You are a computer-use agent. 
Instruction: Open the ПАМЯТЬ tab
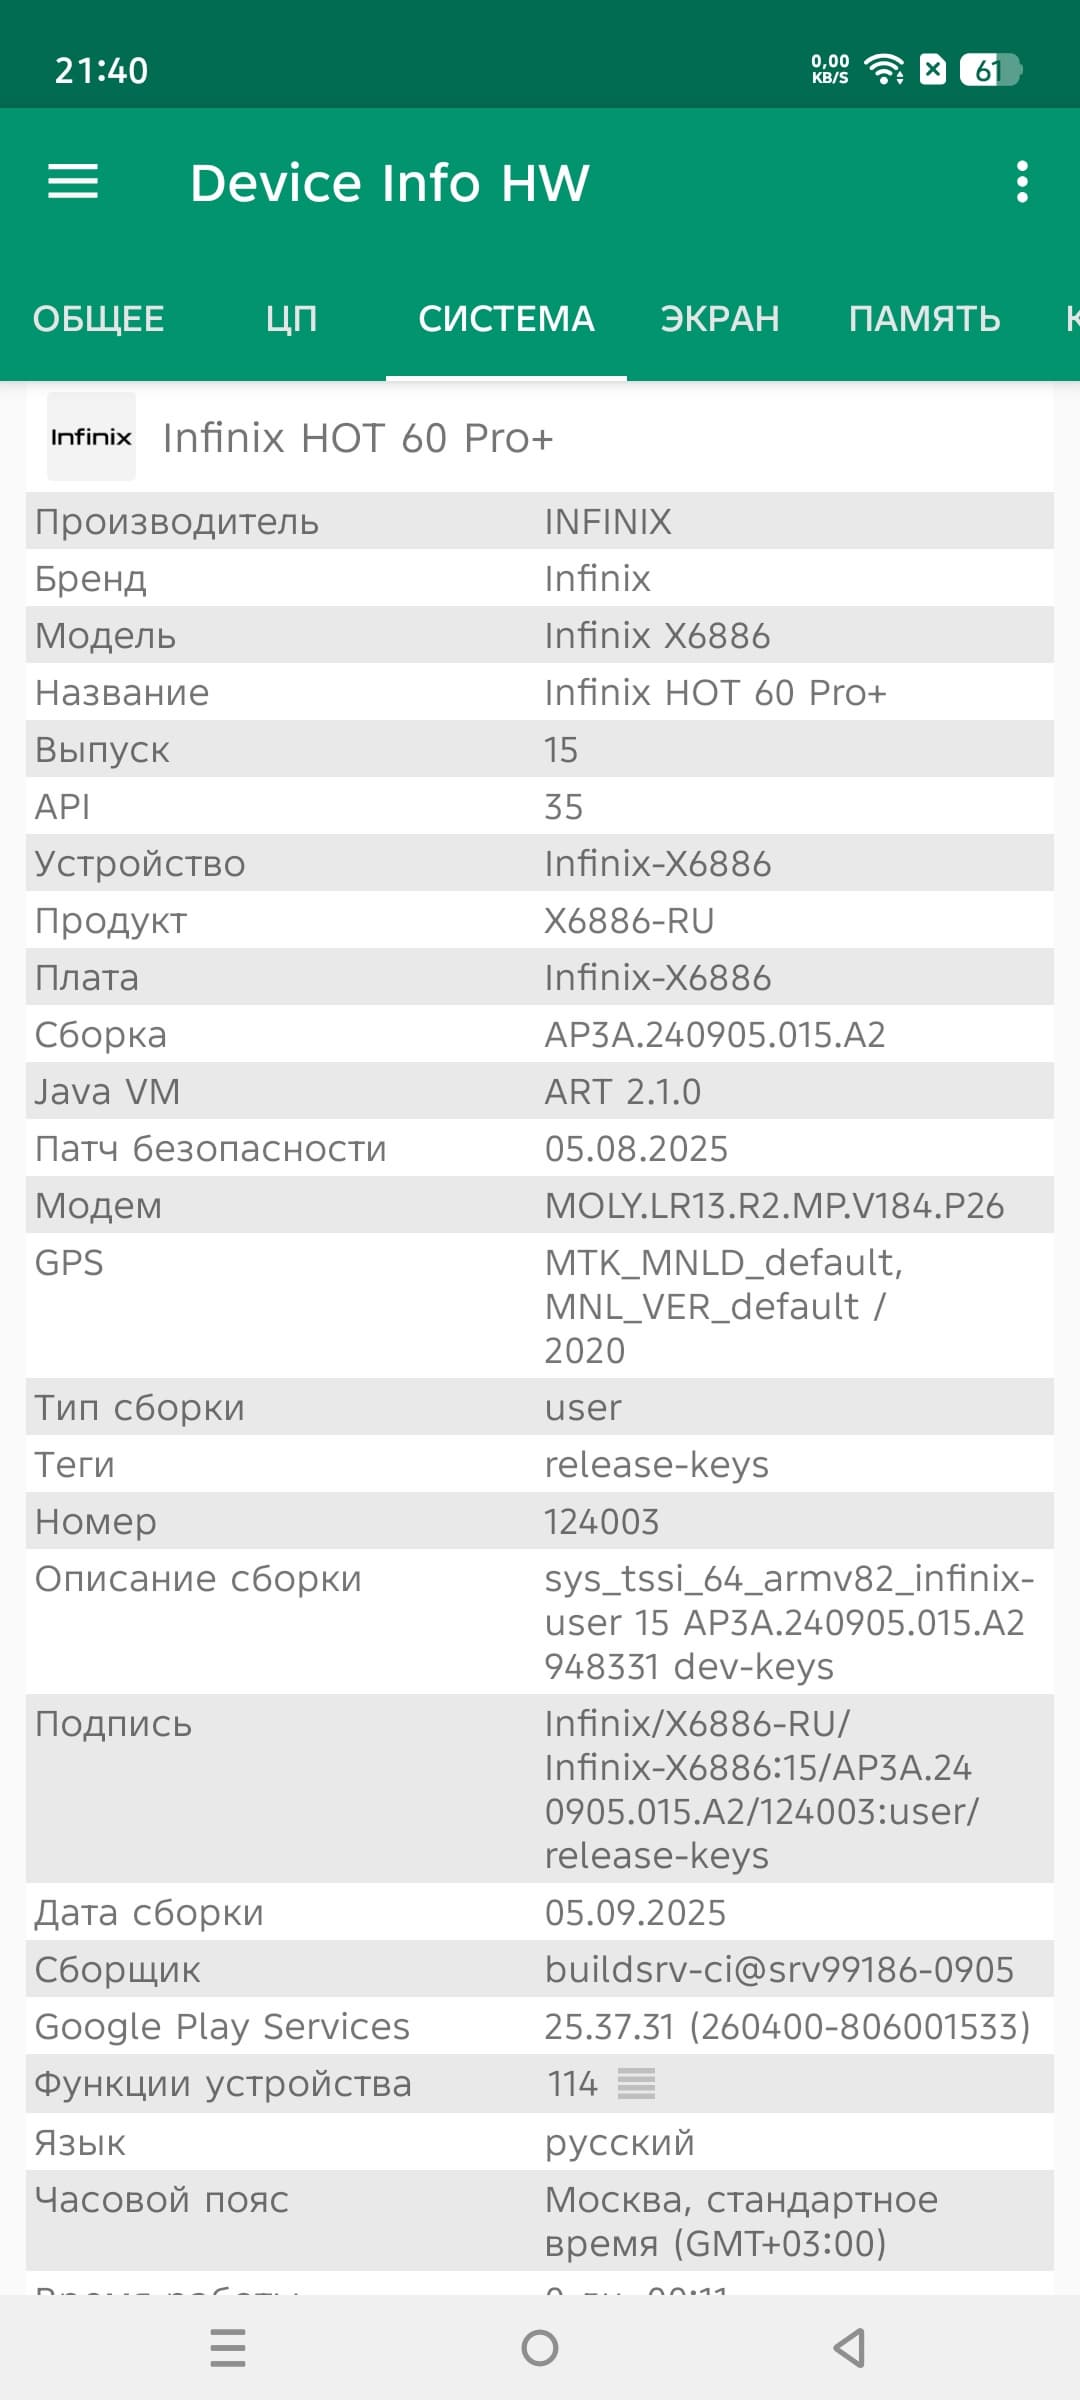coord(924,319)
